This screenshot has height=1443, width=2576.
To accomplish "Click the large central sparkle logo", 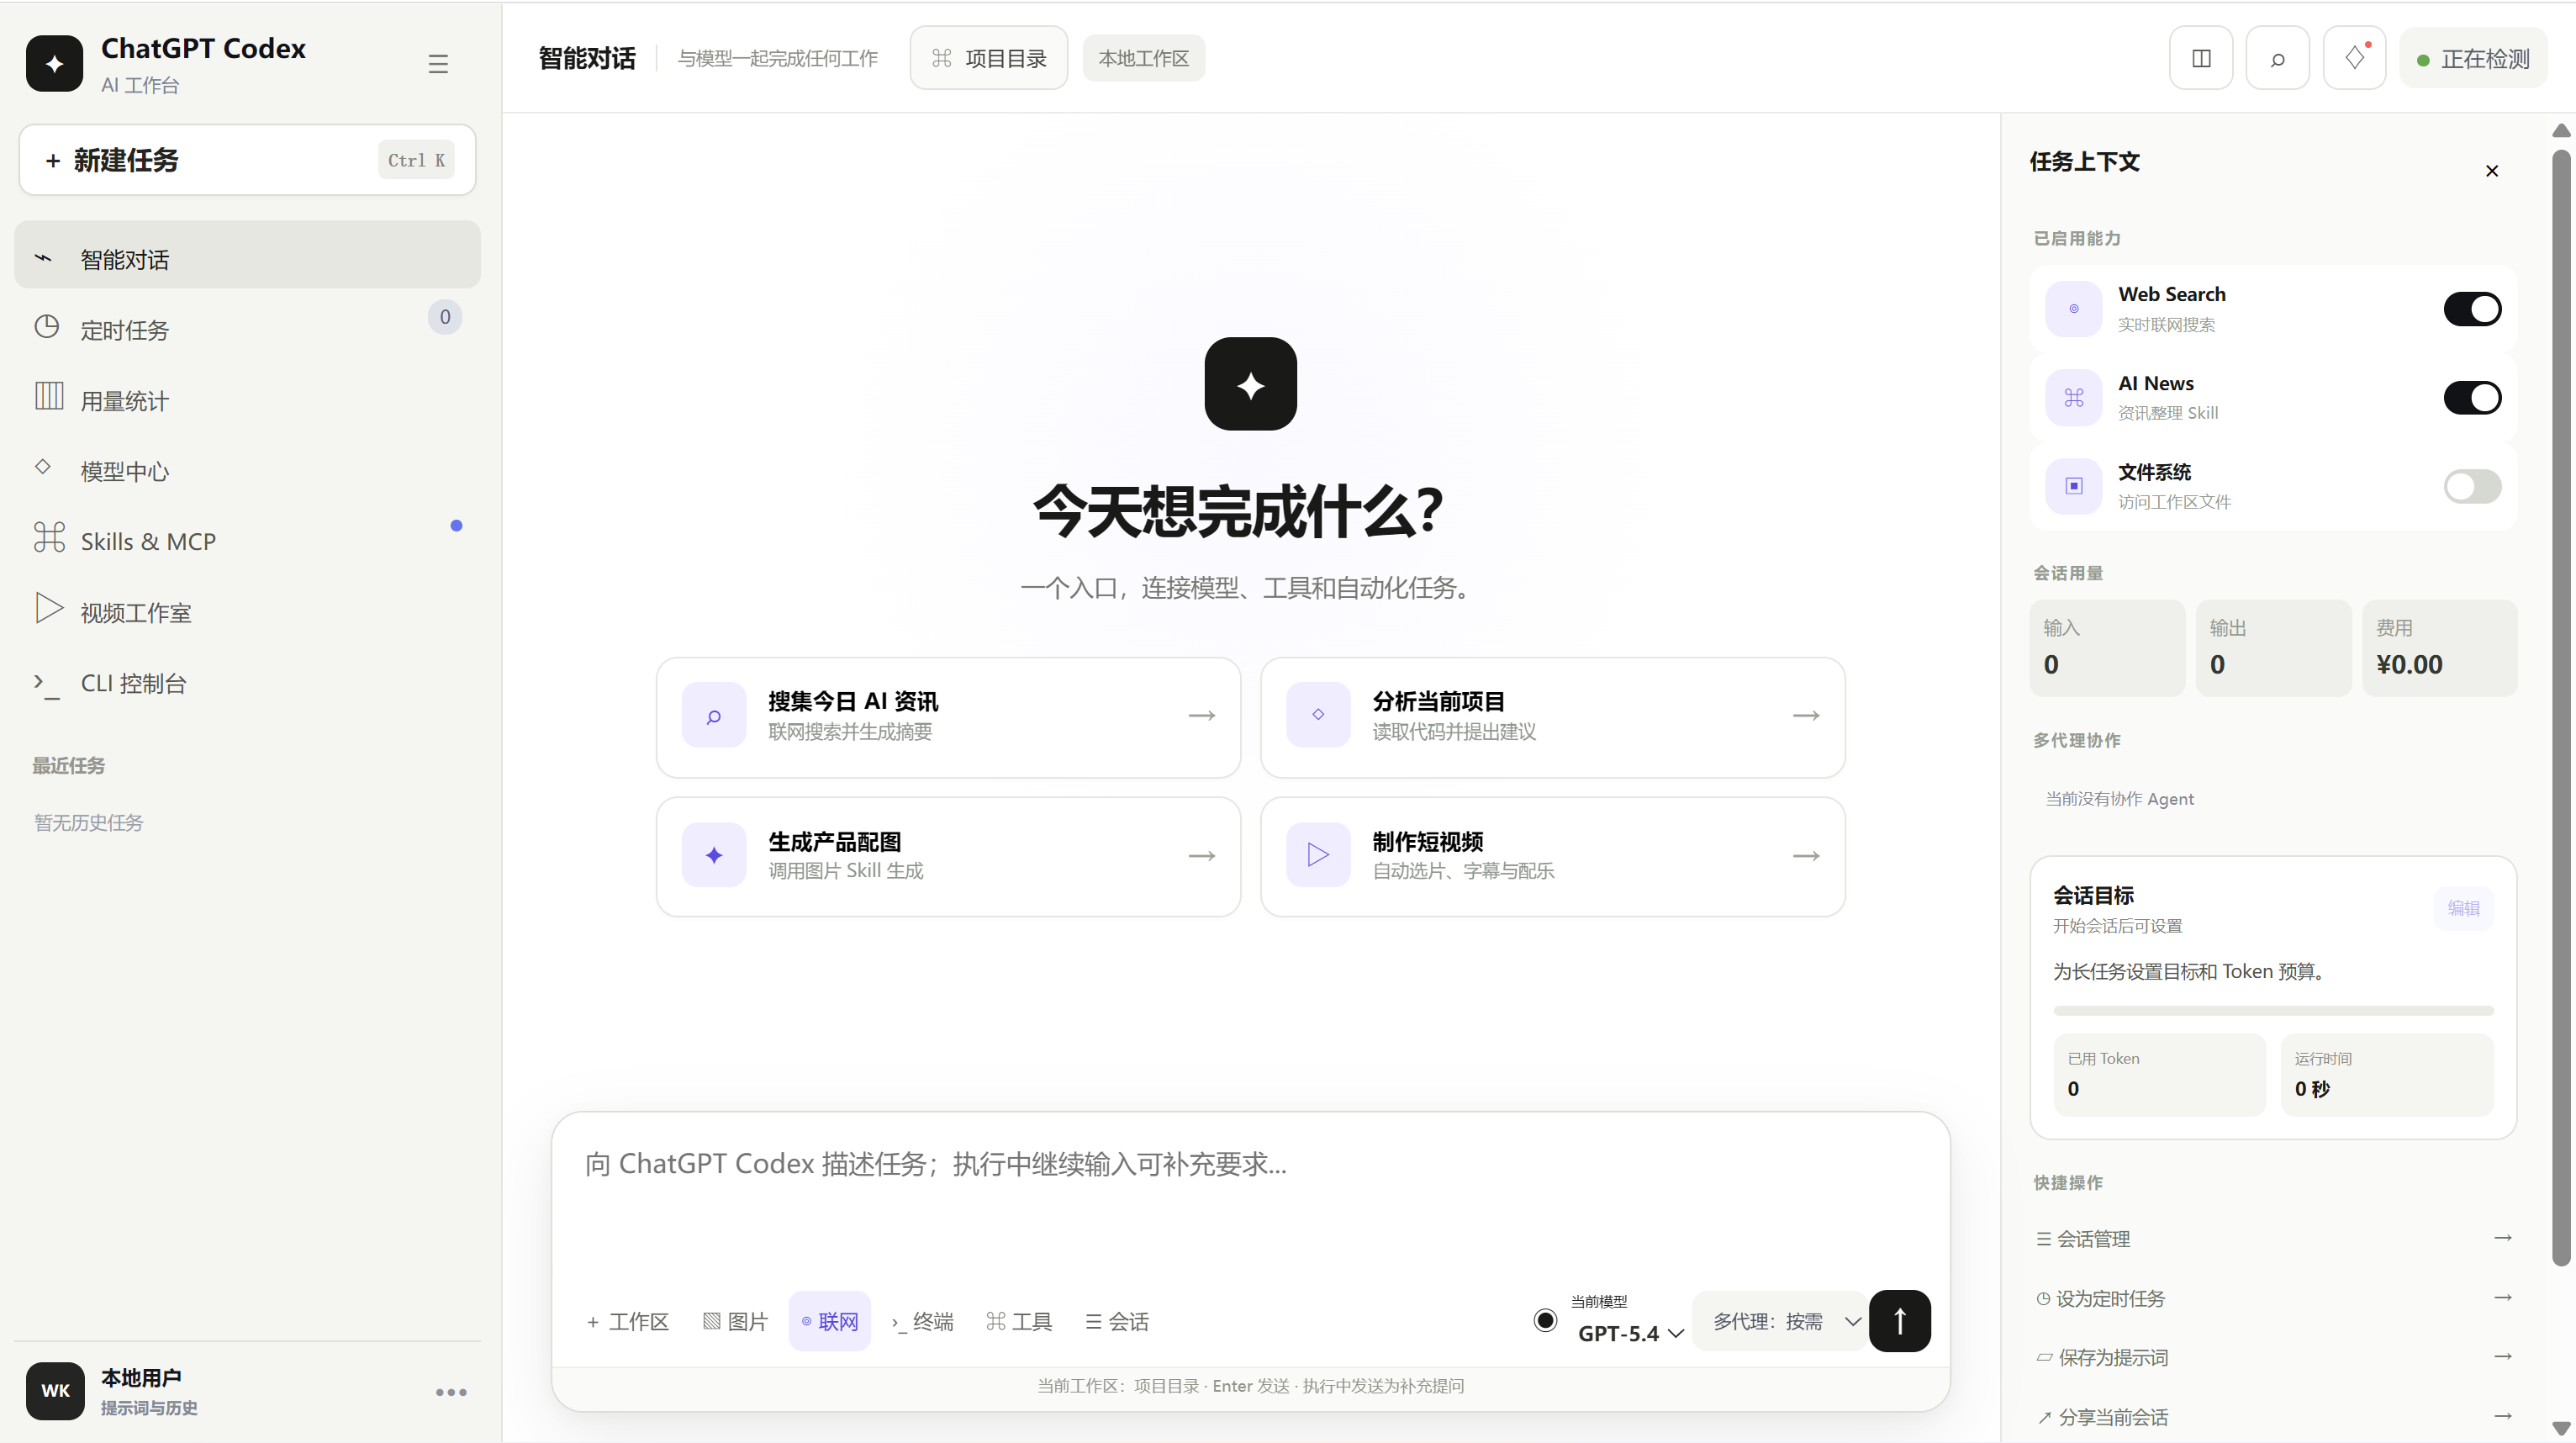I will click(x=1250, y=384).
